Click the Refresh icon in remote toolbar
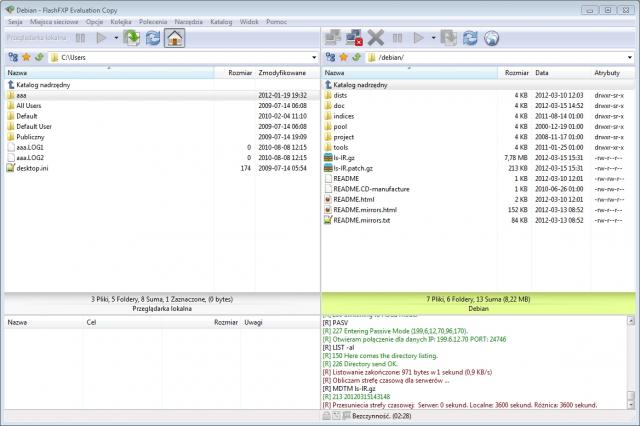The image size is (640, 426). click(x=469, y=38)
